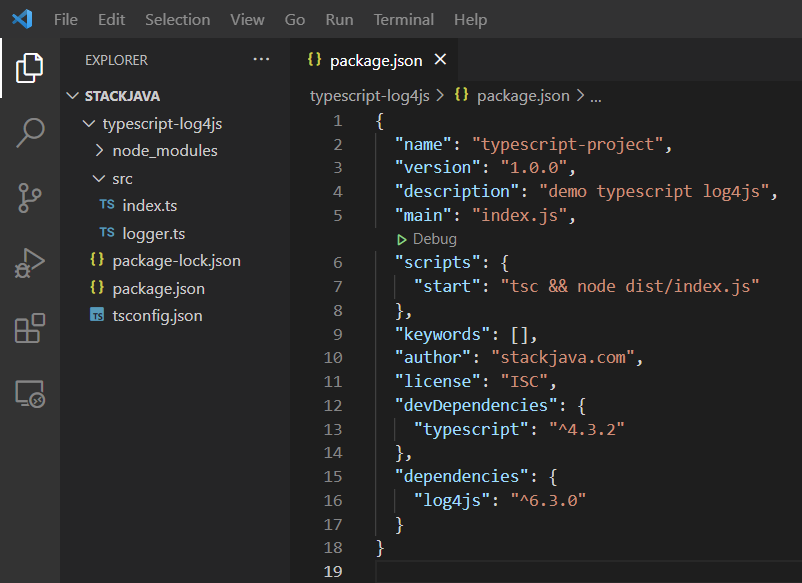Click typescript-log4js in the breadcrumb
Screen dimensions: 802x583
[370, 96]
